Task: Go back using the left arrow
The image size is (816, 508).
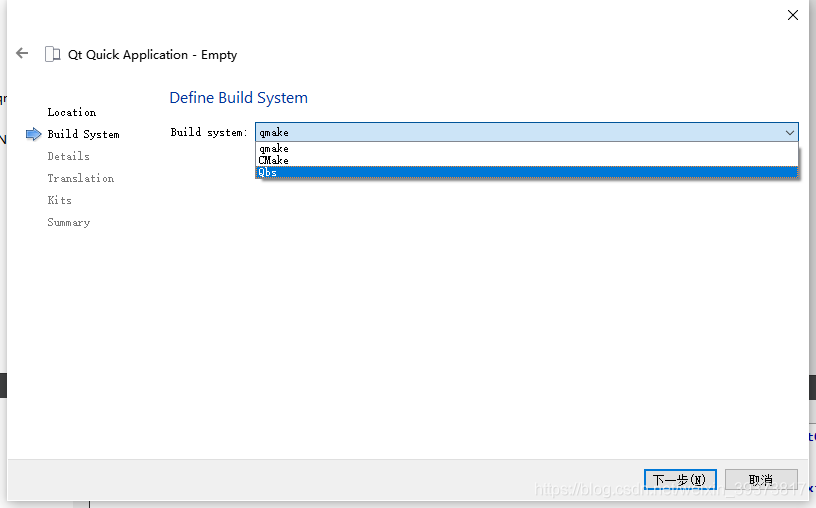Action: [22, 53]
